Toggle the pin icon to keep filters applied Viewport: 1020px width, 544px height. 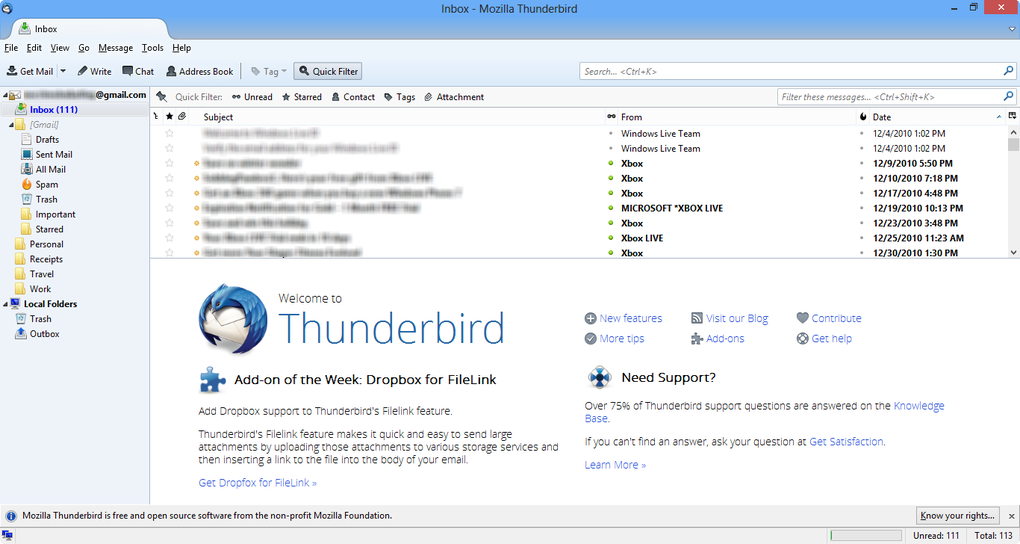[x=161, y=97]
